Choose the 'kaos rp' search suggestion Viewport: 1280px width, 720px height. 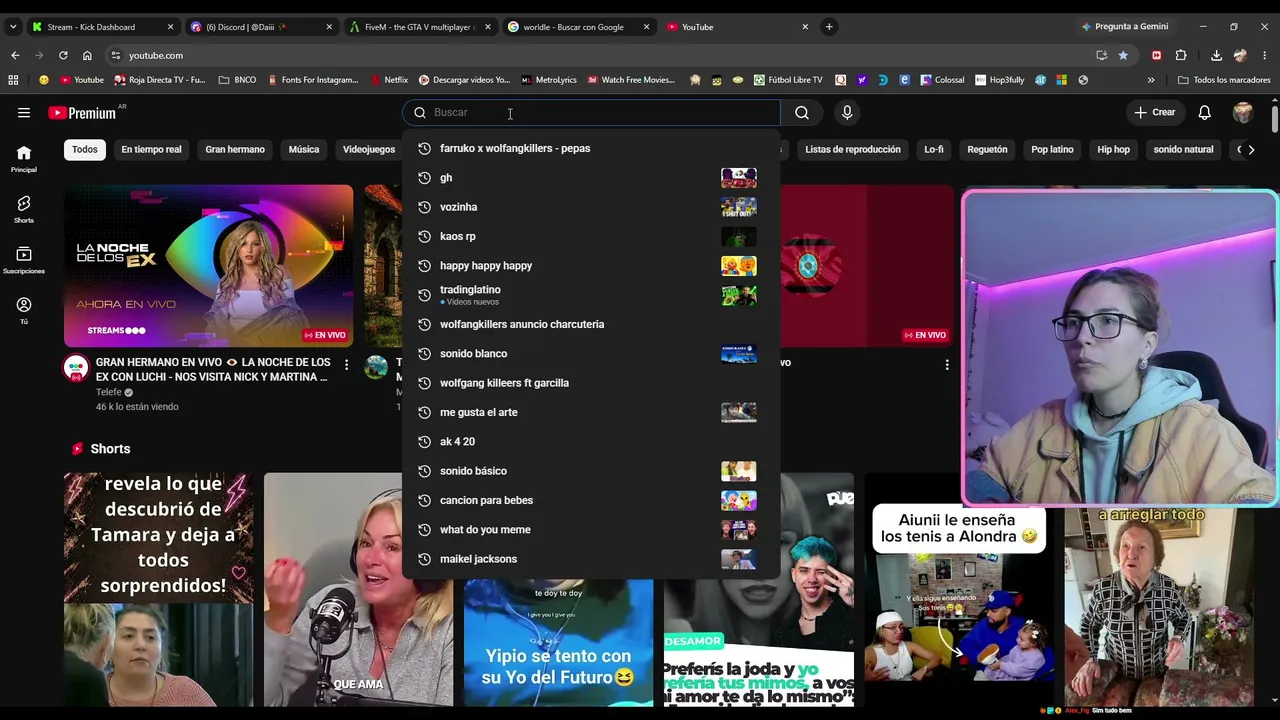click(591, 236)
